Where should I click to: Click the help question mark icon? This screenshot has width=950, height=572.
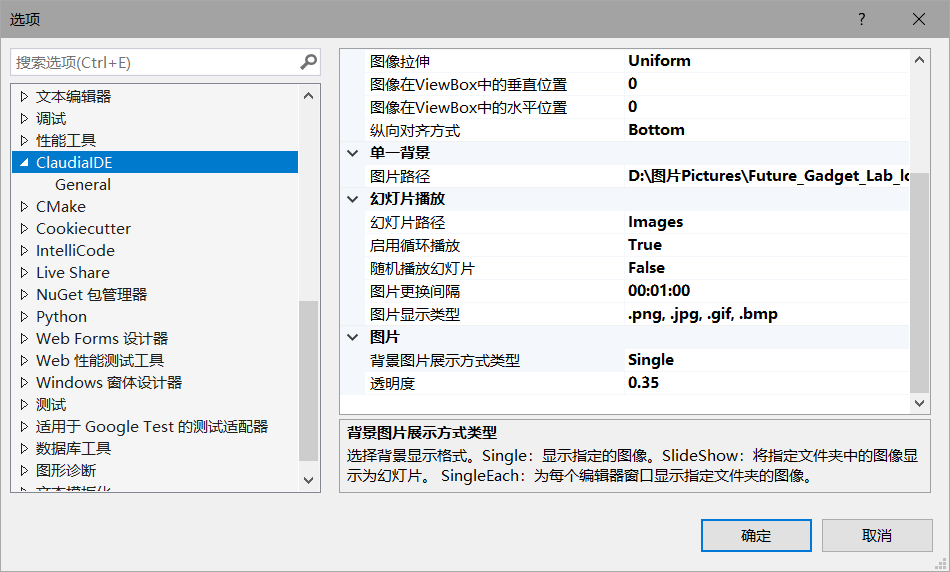861,20
